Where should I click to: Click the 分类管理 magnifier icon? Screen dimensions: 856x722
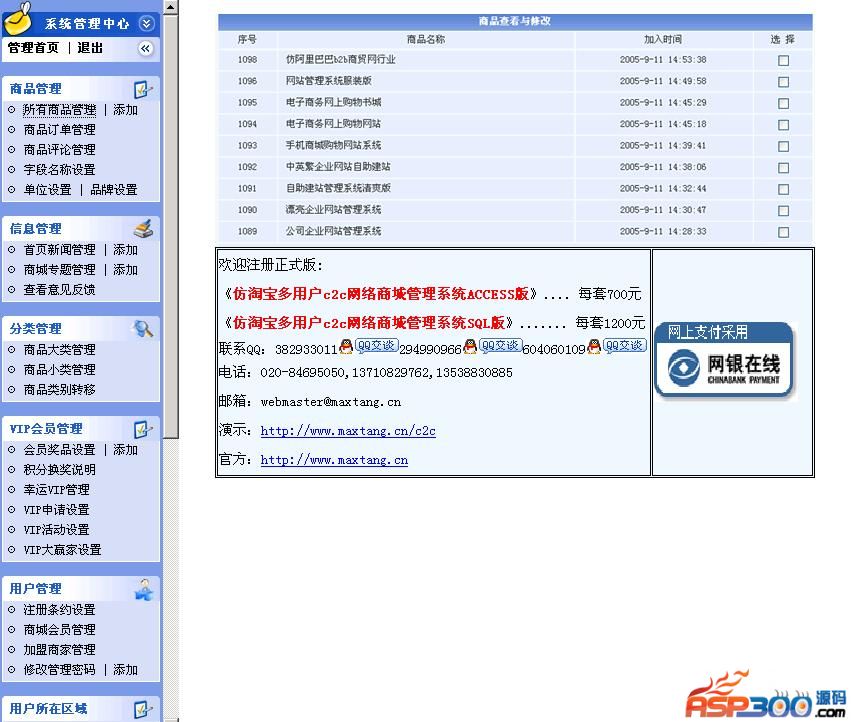tap(143, 328)
